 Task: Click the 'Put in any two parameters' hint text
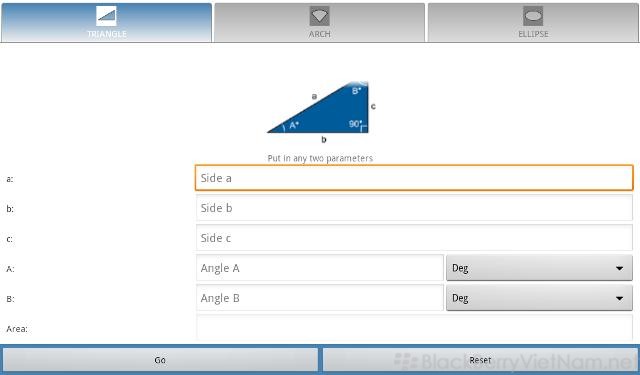pyautogui.click(x=320, y=158)
